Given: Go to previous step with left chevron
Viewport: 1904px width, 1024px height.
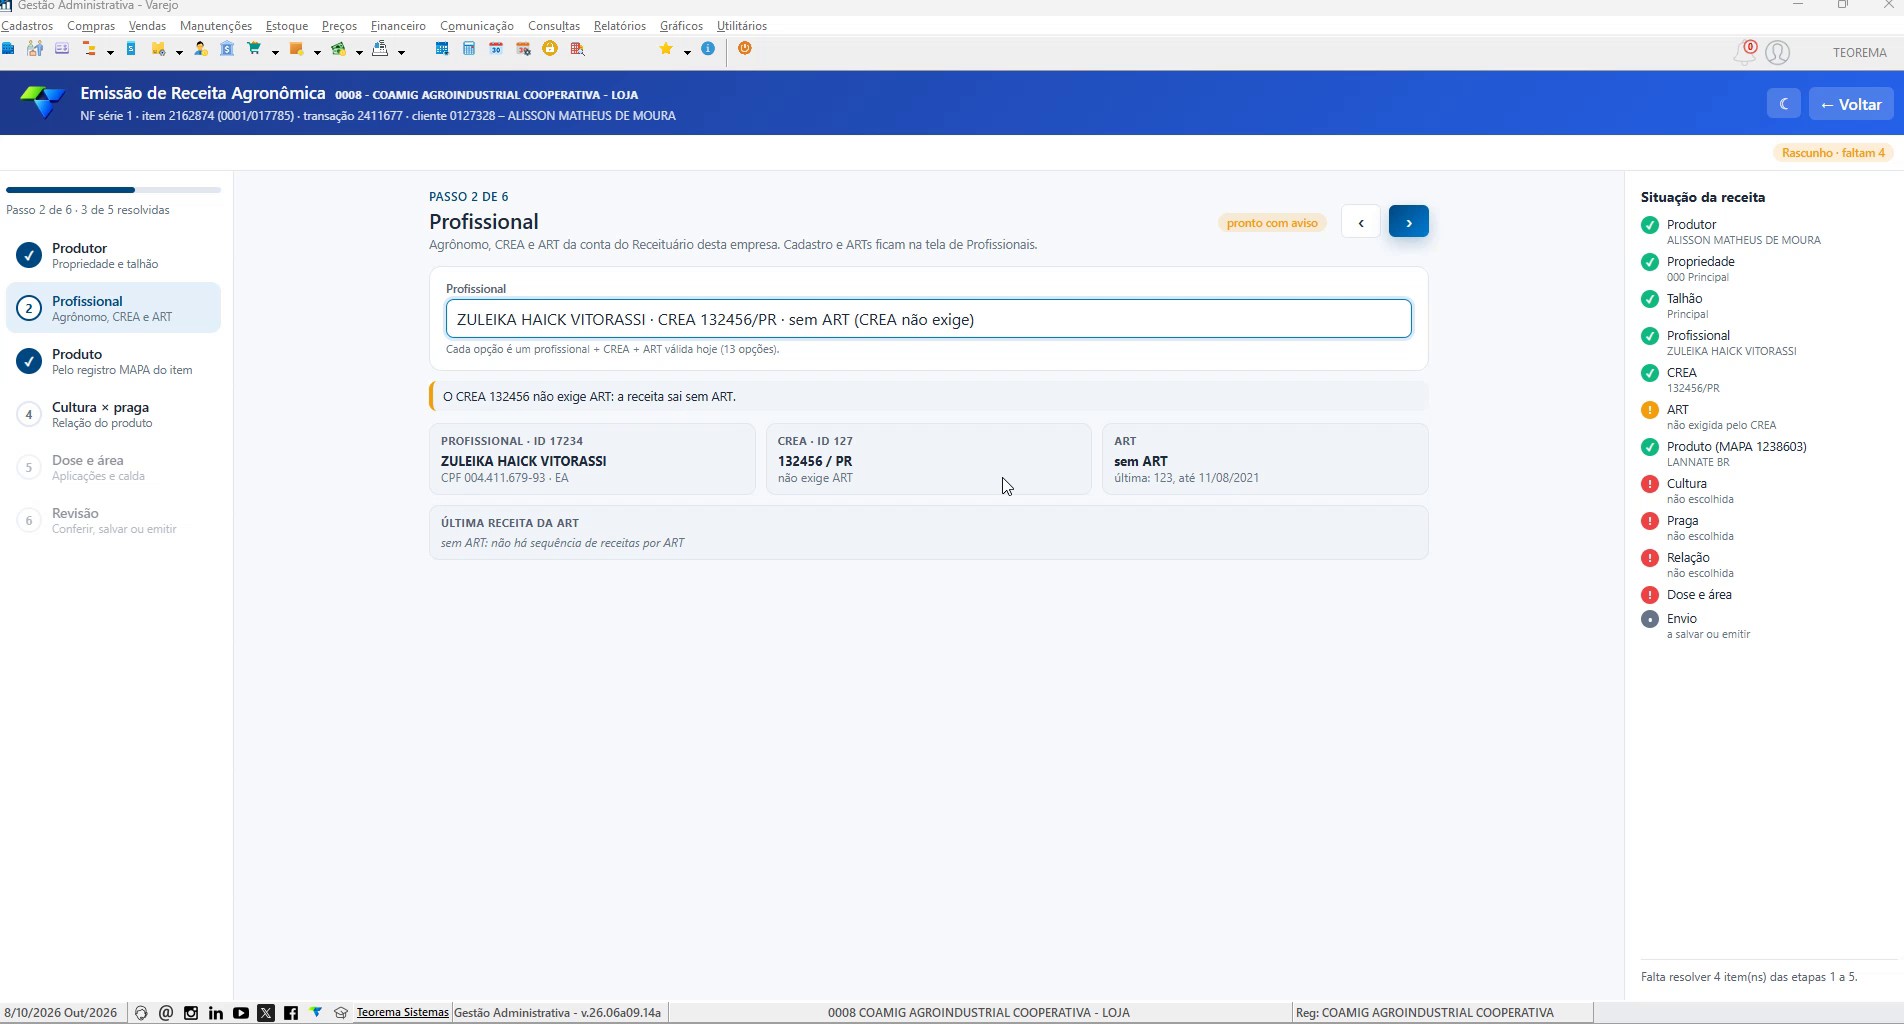Looking at the screenshot, I should (1361, 222).
